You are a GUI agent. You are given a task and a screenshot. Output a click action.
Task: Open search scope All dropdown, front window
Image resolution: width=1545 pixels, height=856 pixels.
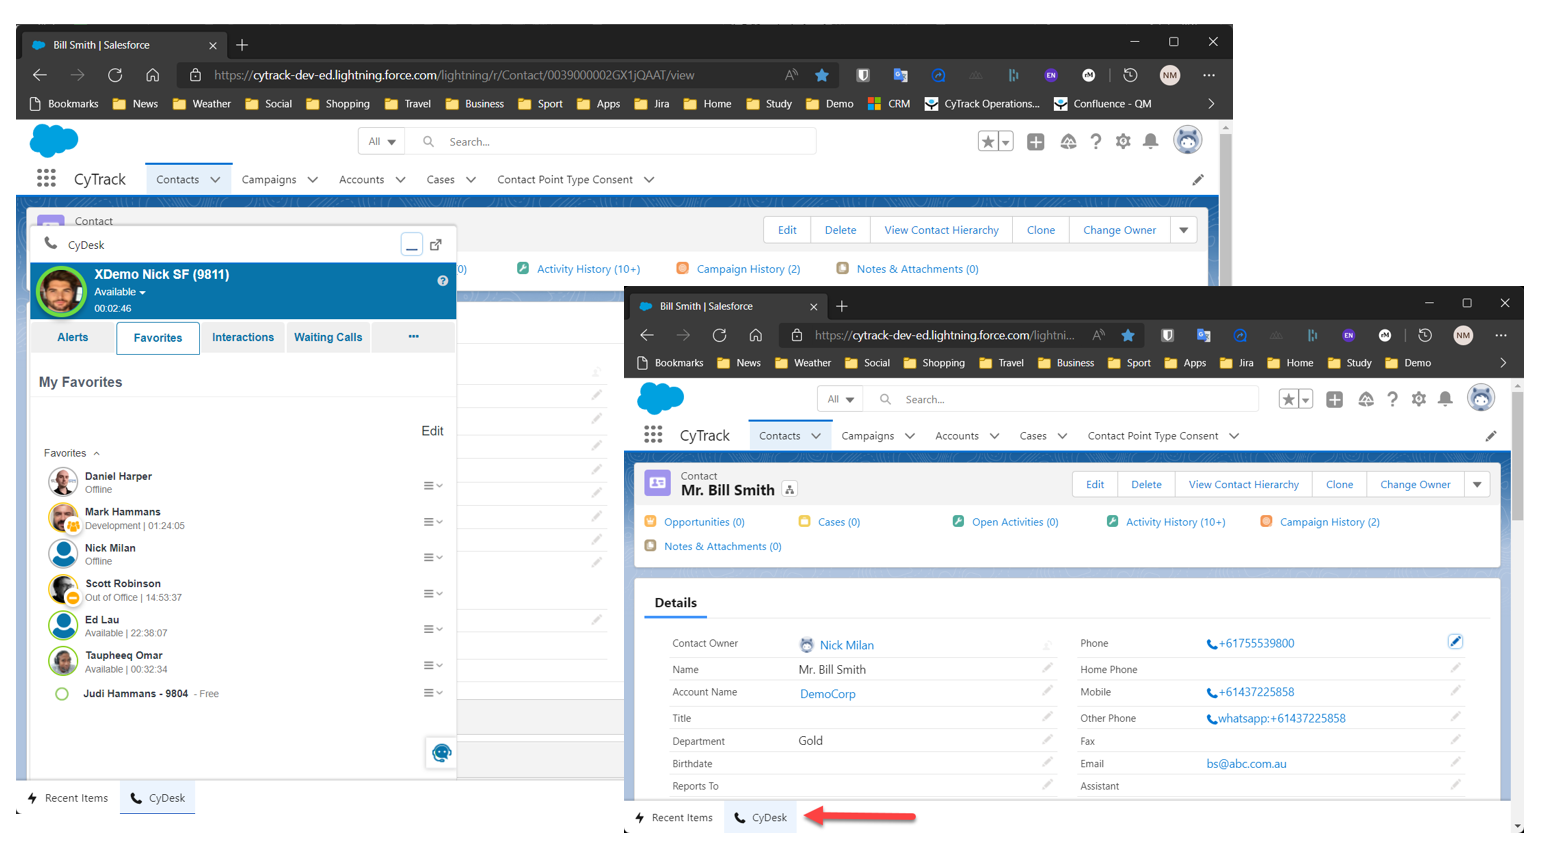point(840,399)
